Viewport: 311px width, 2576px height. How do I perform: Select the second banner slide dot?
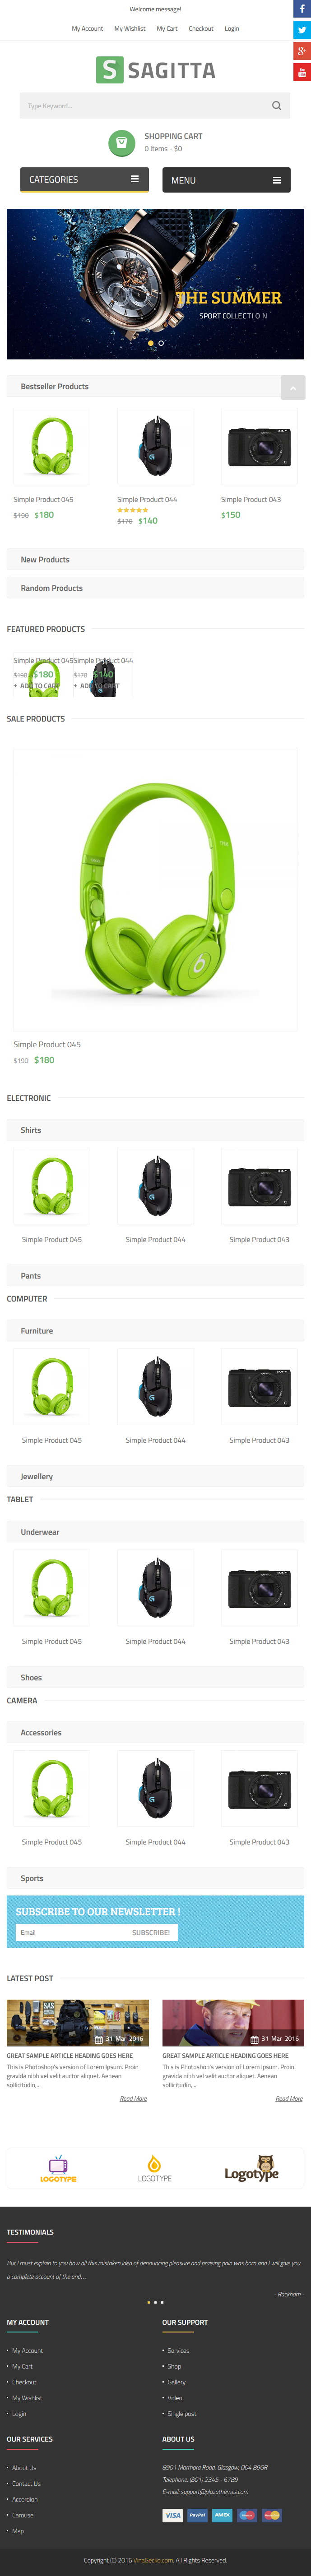[161, 343]
